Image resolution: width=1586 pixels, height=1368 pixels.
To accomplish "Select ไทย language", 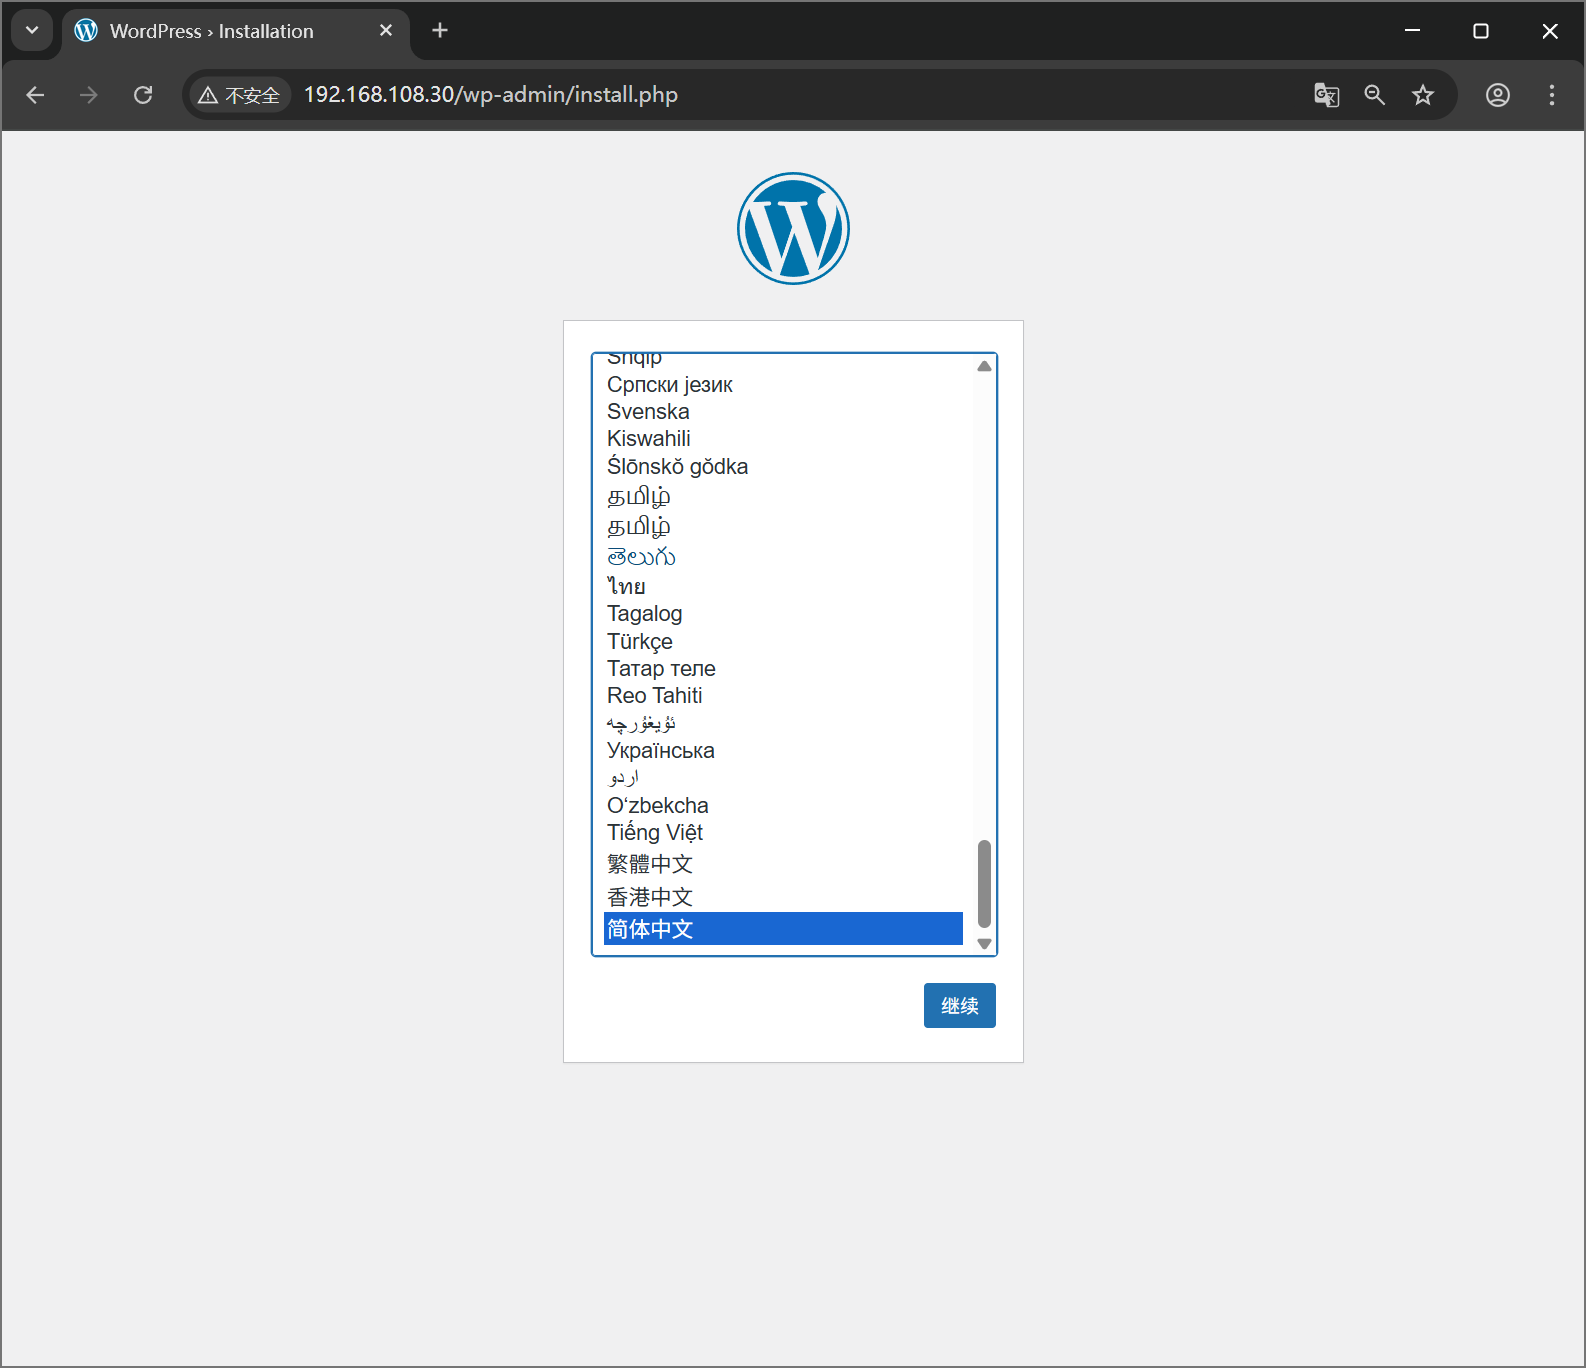I will coord(783,586).
